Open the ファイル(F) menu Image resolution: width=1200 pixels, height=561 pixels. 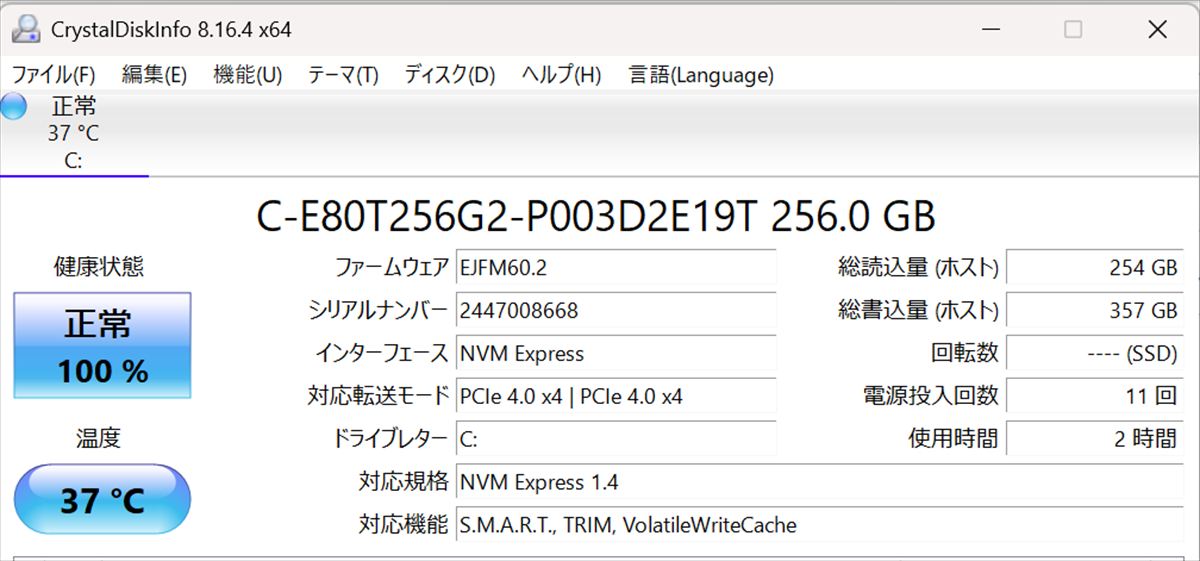pos(54,75)
